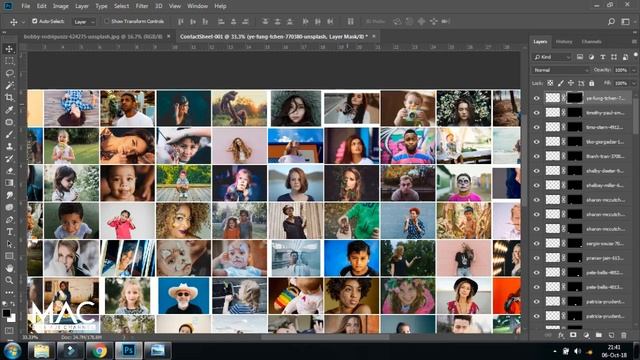Click the create new layer icon
The height and width of the screenshot is (360, 640).
click(x=611, y=335)
